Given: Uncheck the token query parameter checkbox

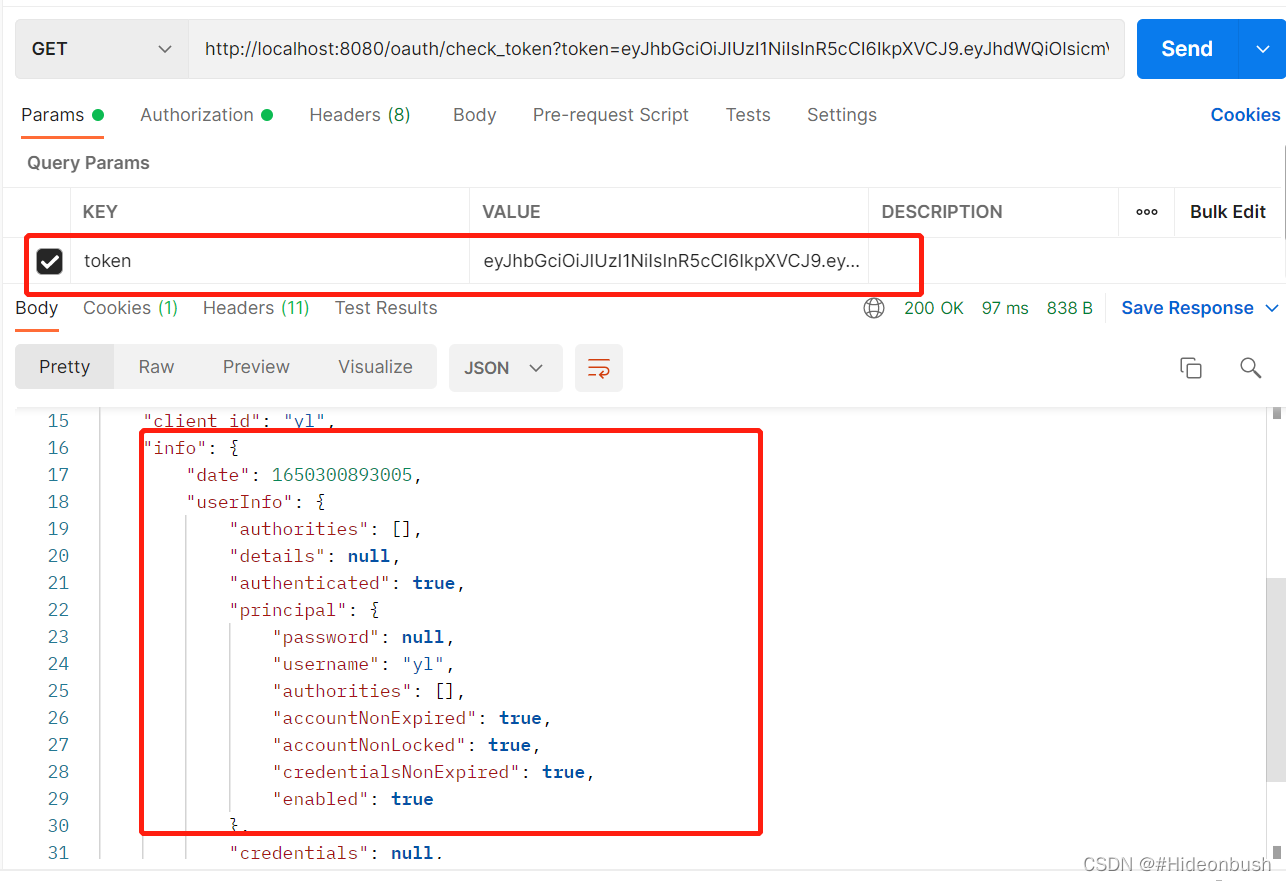Looking at the screenshot, I should click(49, 262).
